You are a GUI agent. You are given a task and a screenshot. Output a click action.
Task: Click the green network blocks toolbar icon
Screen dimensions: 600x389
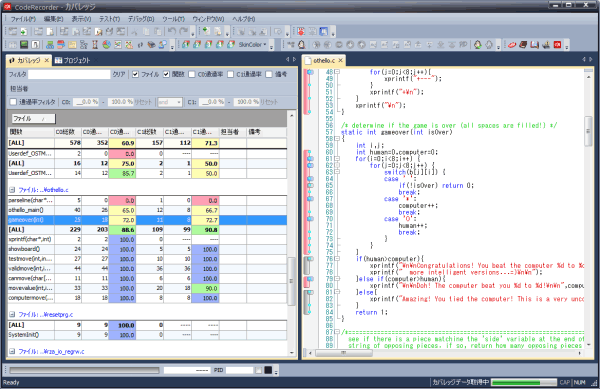click(x=50, y=45)
